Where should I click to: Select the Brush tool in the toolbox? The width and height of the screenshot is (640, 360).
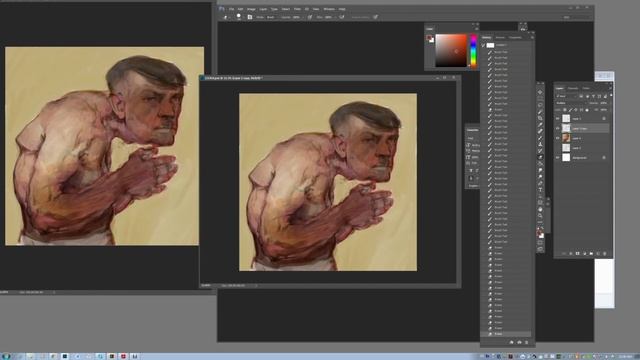click(x=540, y=138)
